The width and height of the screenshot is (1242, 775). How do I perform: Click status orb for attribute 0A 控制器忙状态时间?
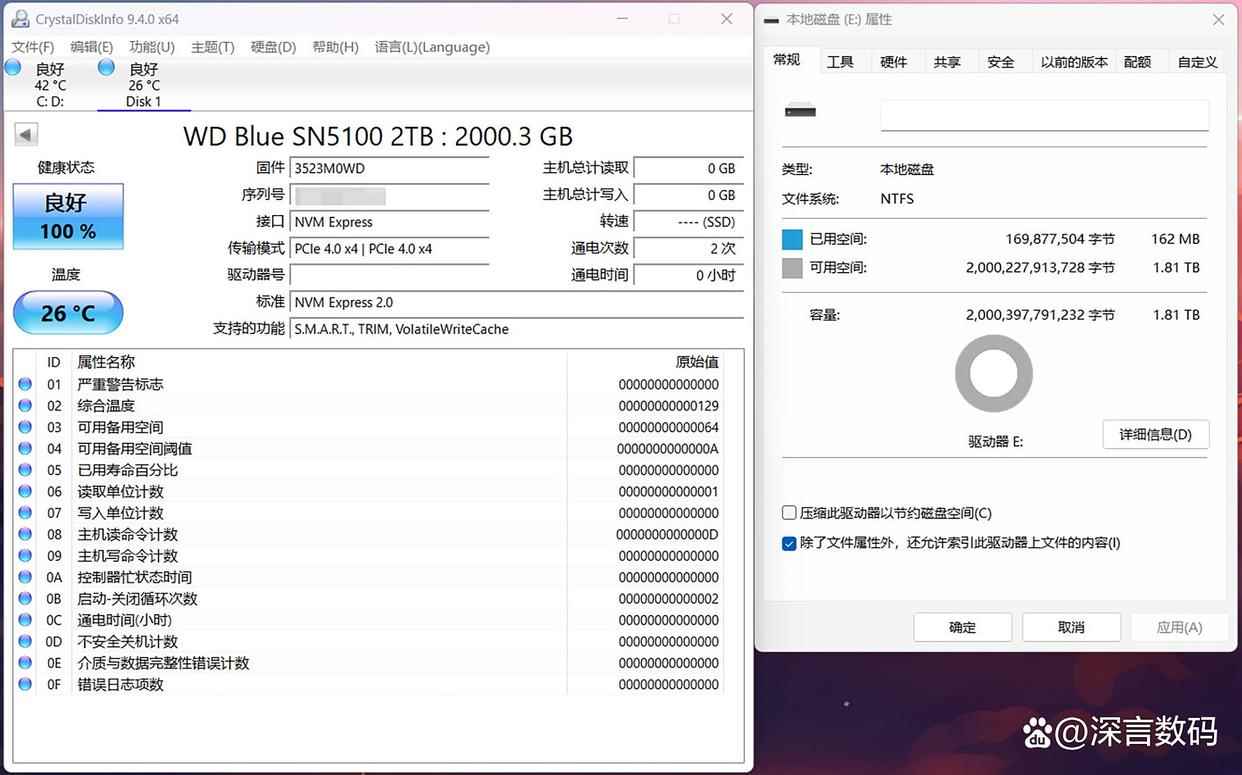(25, 577)
